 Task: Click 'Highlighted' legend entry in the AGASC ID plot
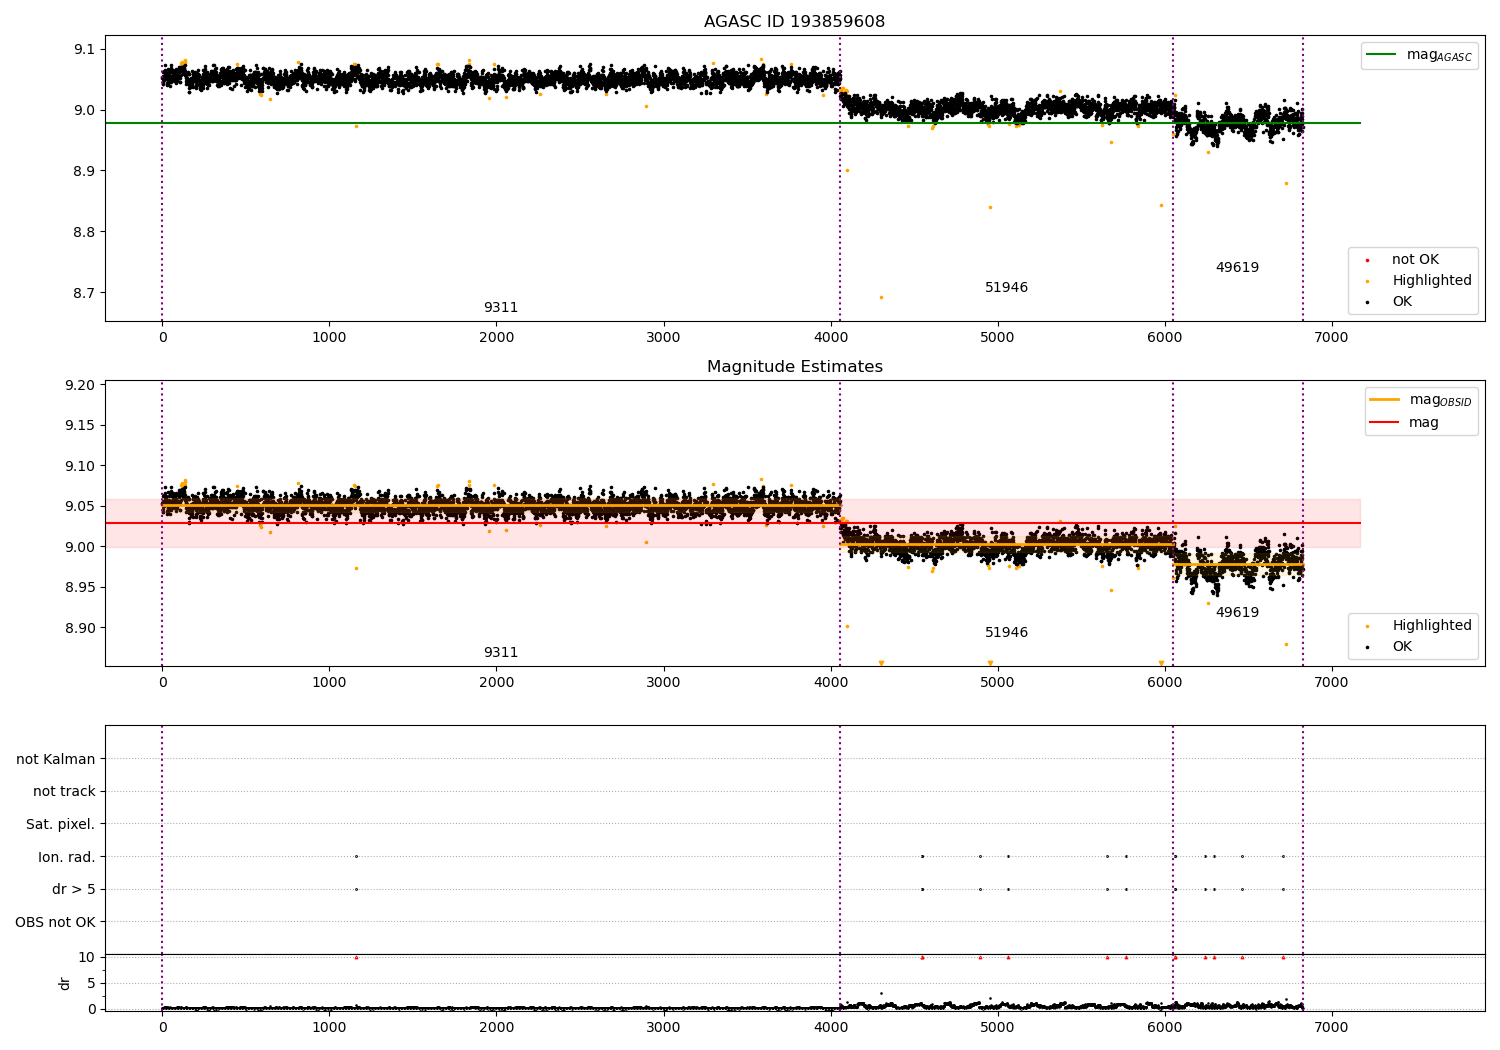(1418, 281)
